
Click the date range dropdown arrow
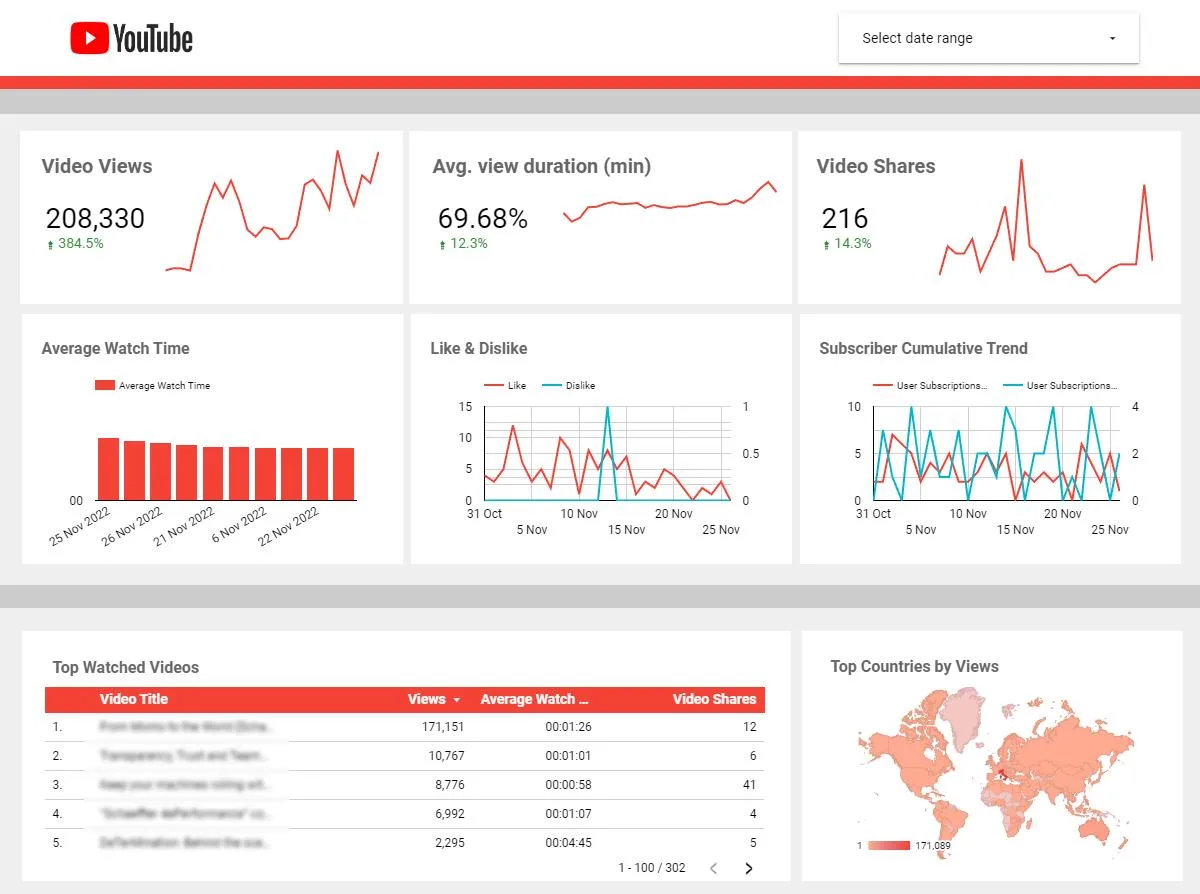[x=1112, y=39]
